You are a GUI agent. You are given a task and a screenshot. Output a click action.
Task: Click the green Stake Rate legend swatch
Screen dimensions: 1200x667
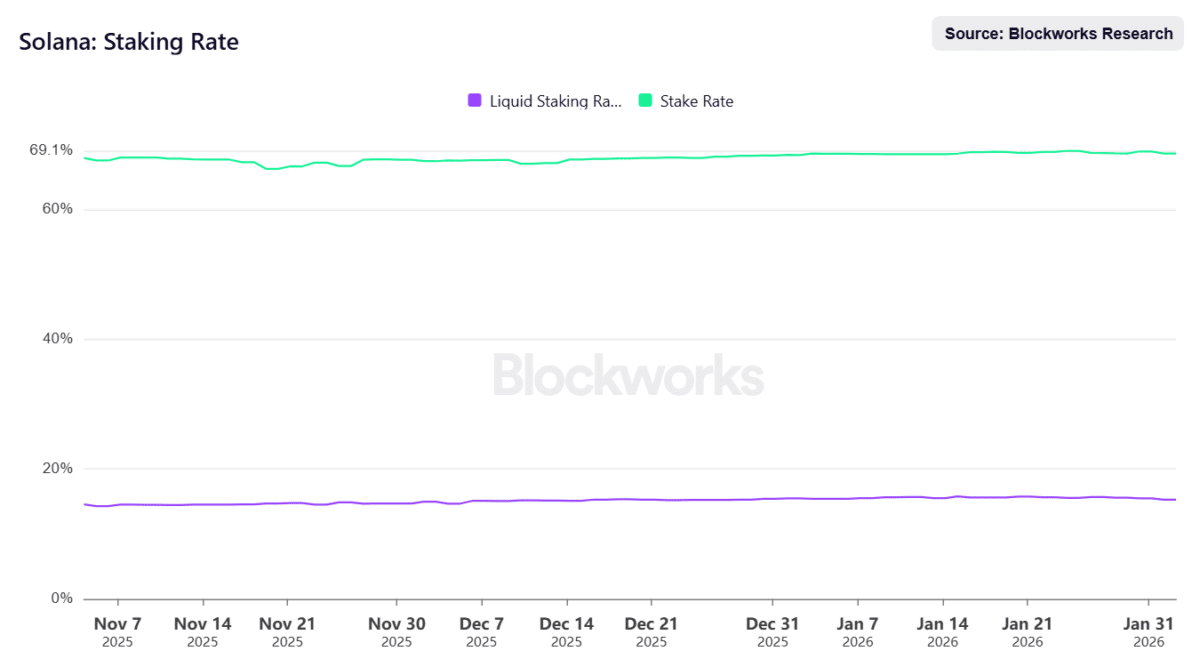(x=646, y=100)
